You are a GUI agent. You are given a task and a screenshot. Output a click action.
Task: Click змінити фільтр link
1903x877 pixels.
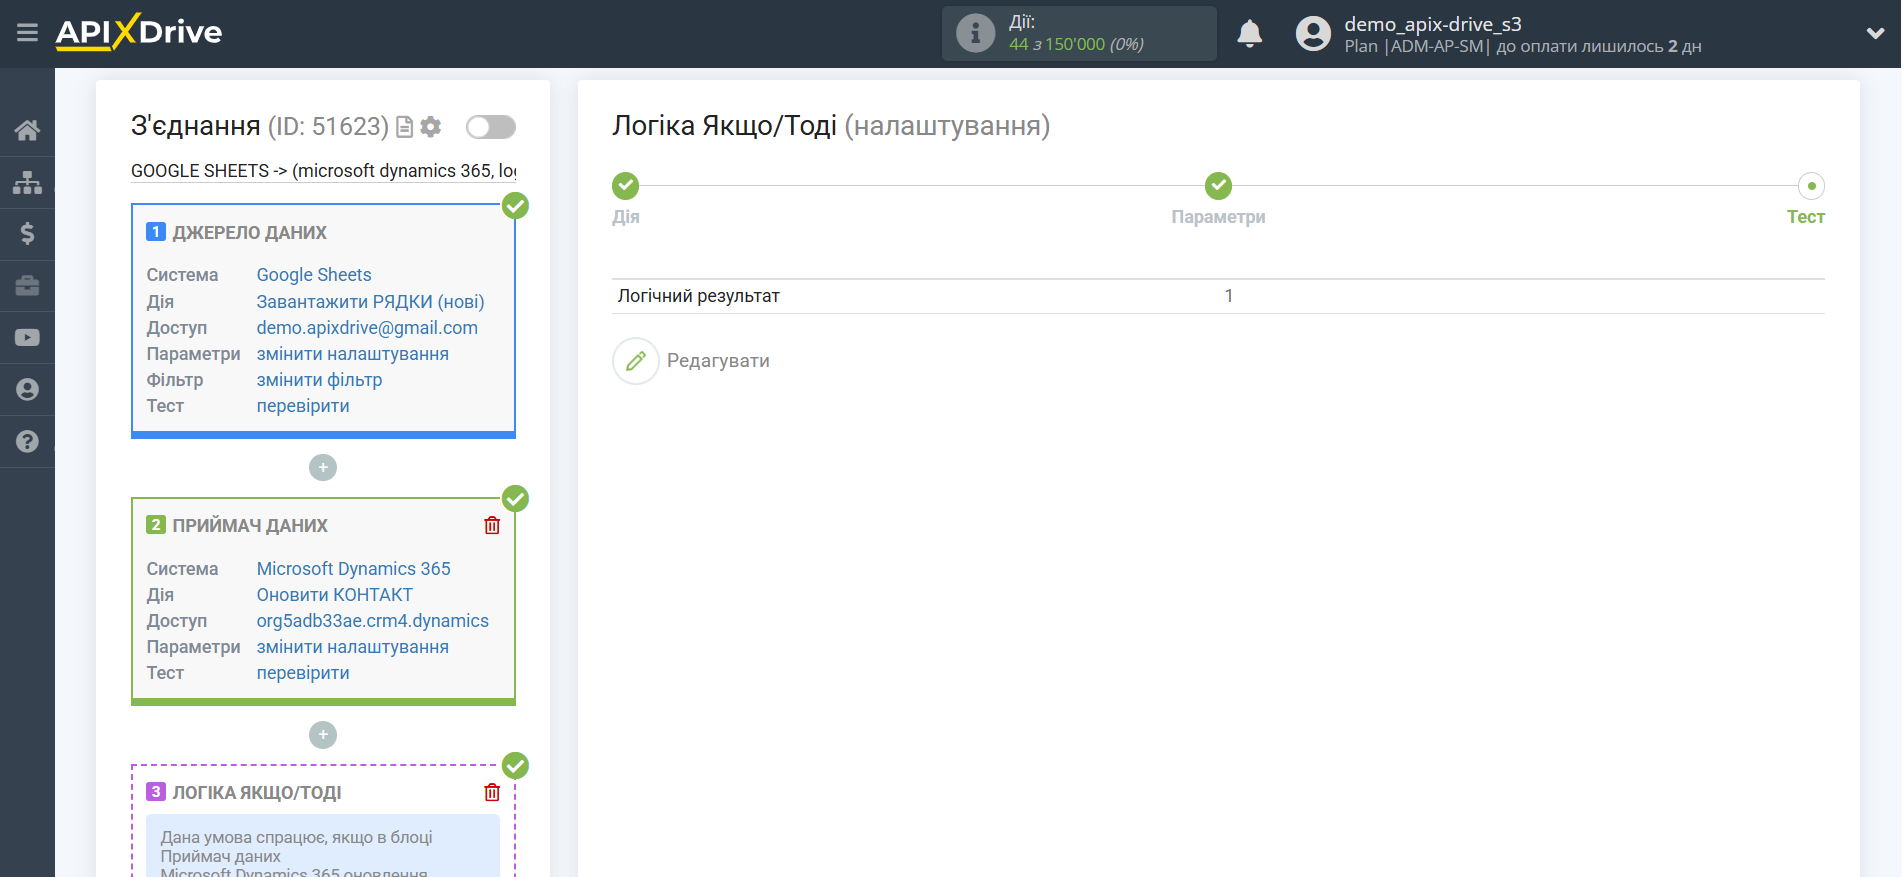pos(319,380)
